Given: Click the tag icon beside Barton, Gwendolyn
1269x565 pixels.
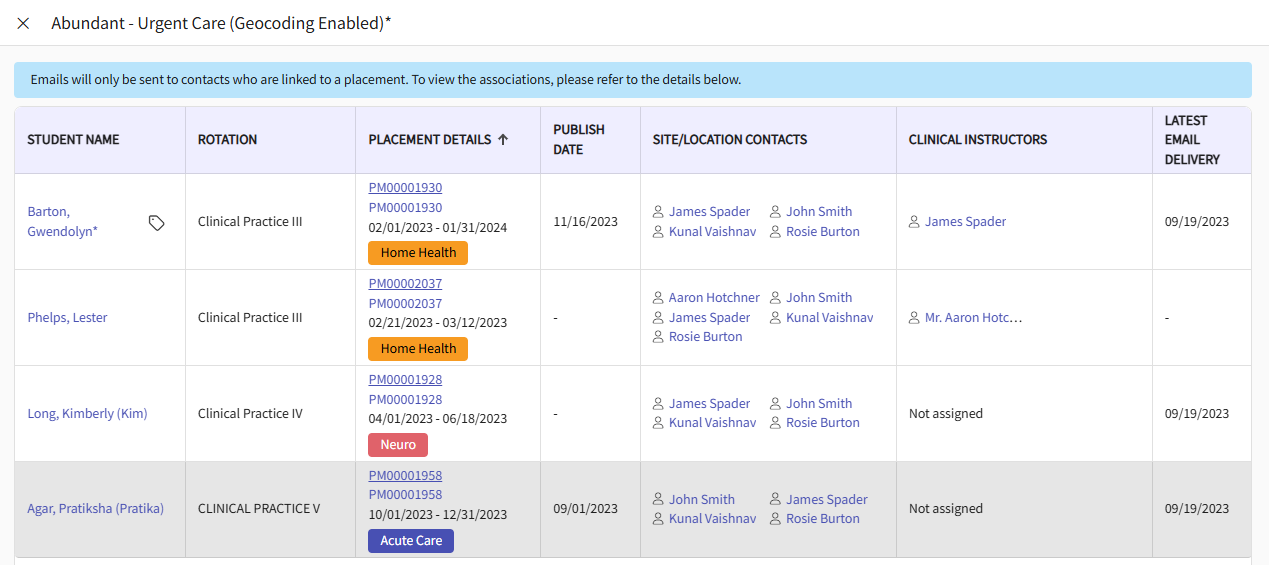Looking at the screenshot, I should [x=157, y=222].
